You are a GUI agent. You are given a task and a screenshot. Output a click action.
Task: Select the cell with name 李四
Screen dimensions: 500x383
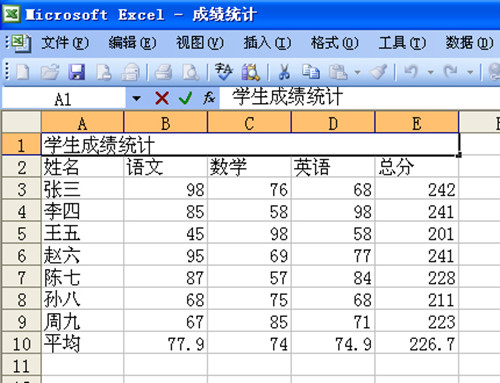82,211
